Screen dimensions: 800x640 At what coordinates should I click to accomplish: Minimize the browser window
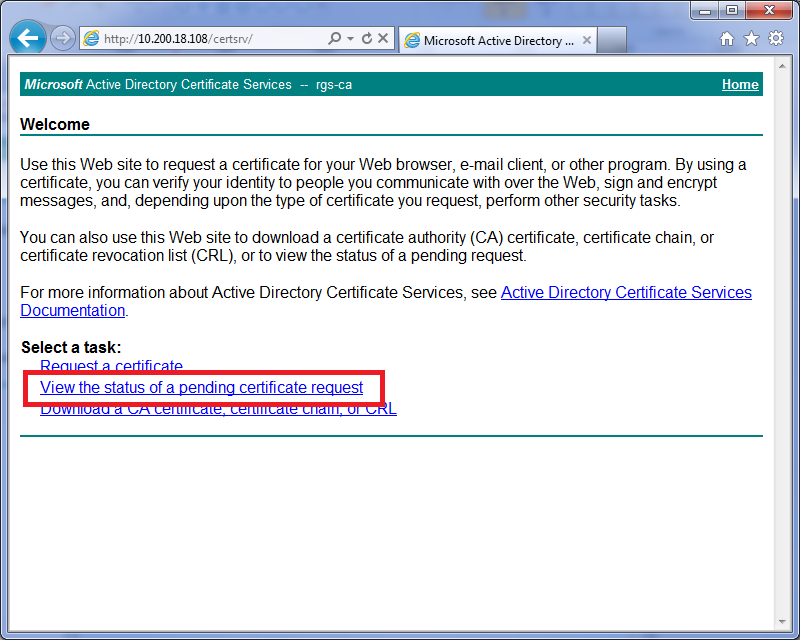[x=705, y=10]
